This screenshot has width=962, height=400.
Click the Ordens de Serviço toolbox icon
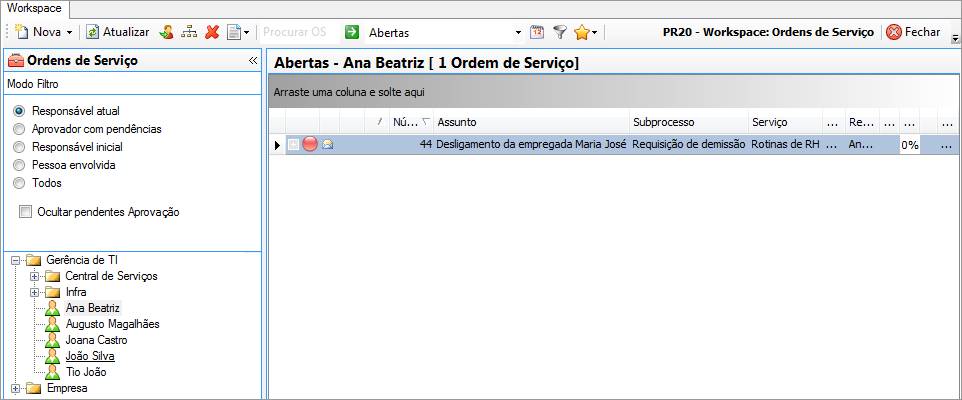[16, 60]
